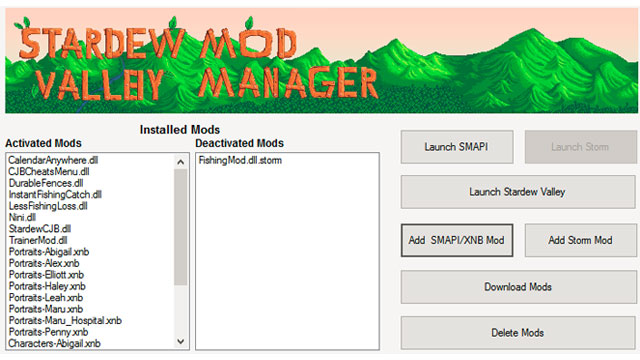
Task: Click the grayed-out Launch Storm button
Action: (580, 147)
